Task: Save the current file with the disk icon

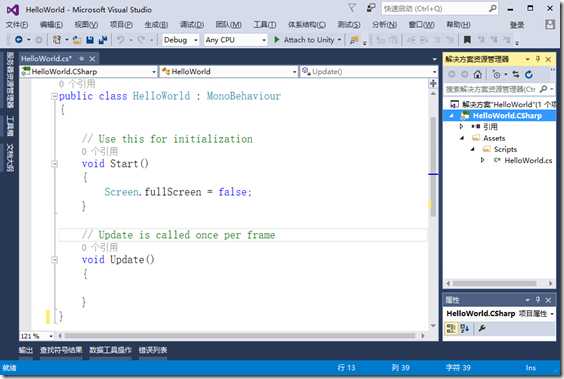Action: [x=90, y=40]
